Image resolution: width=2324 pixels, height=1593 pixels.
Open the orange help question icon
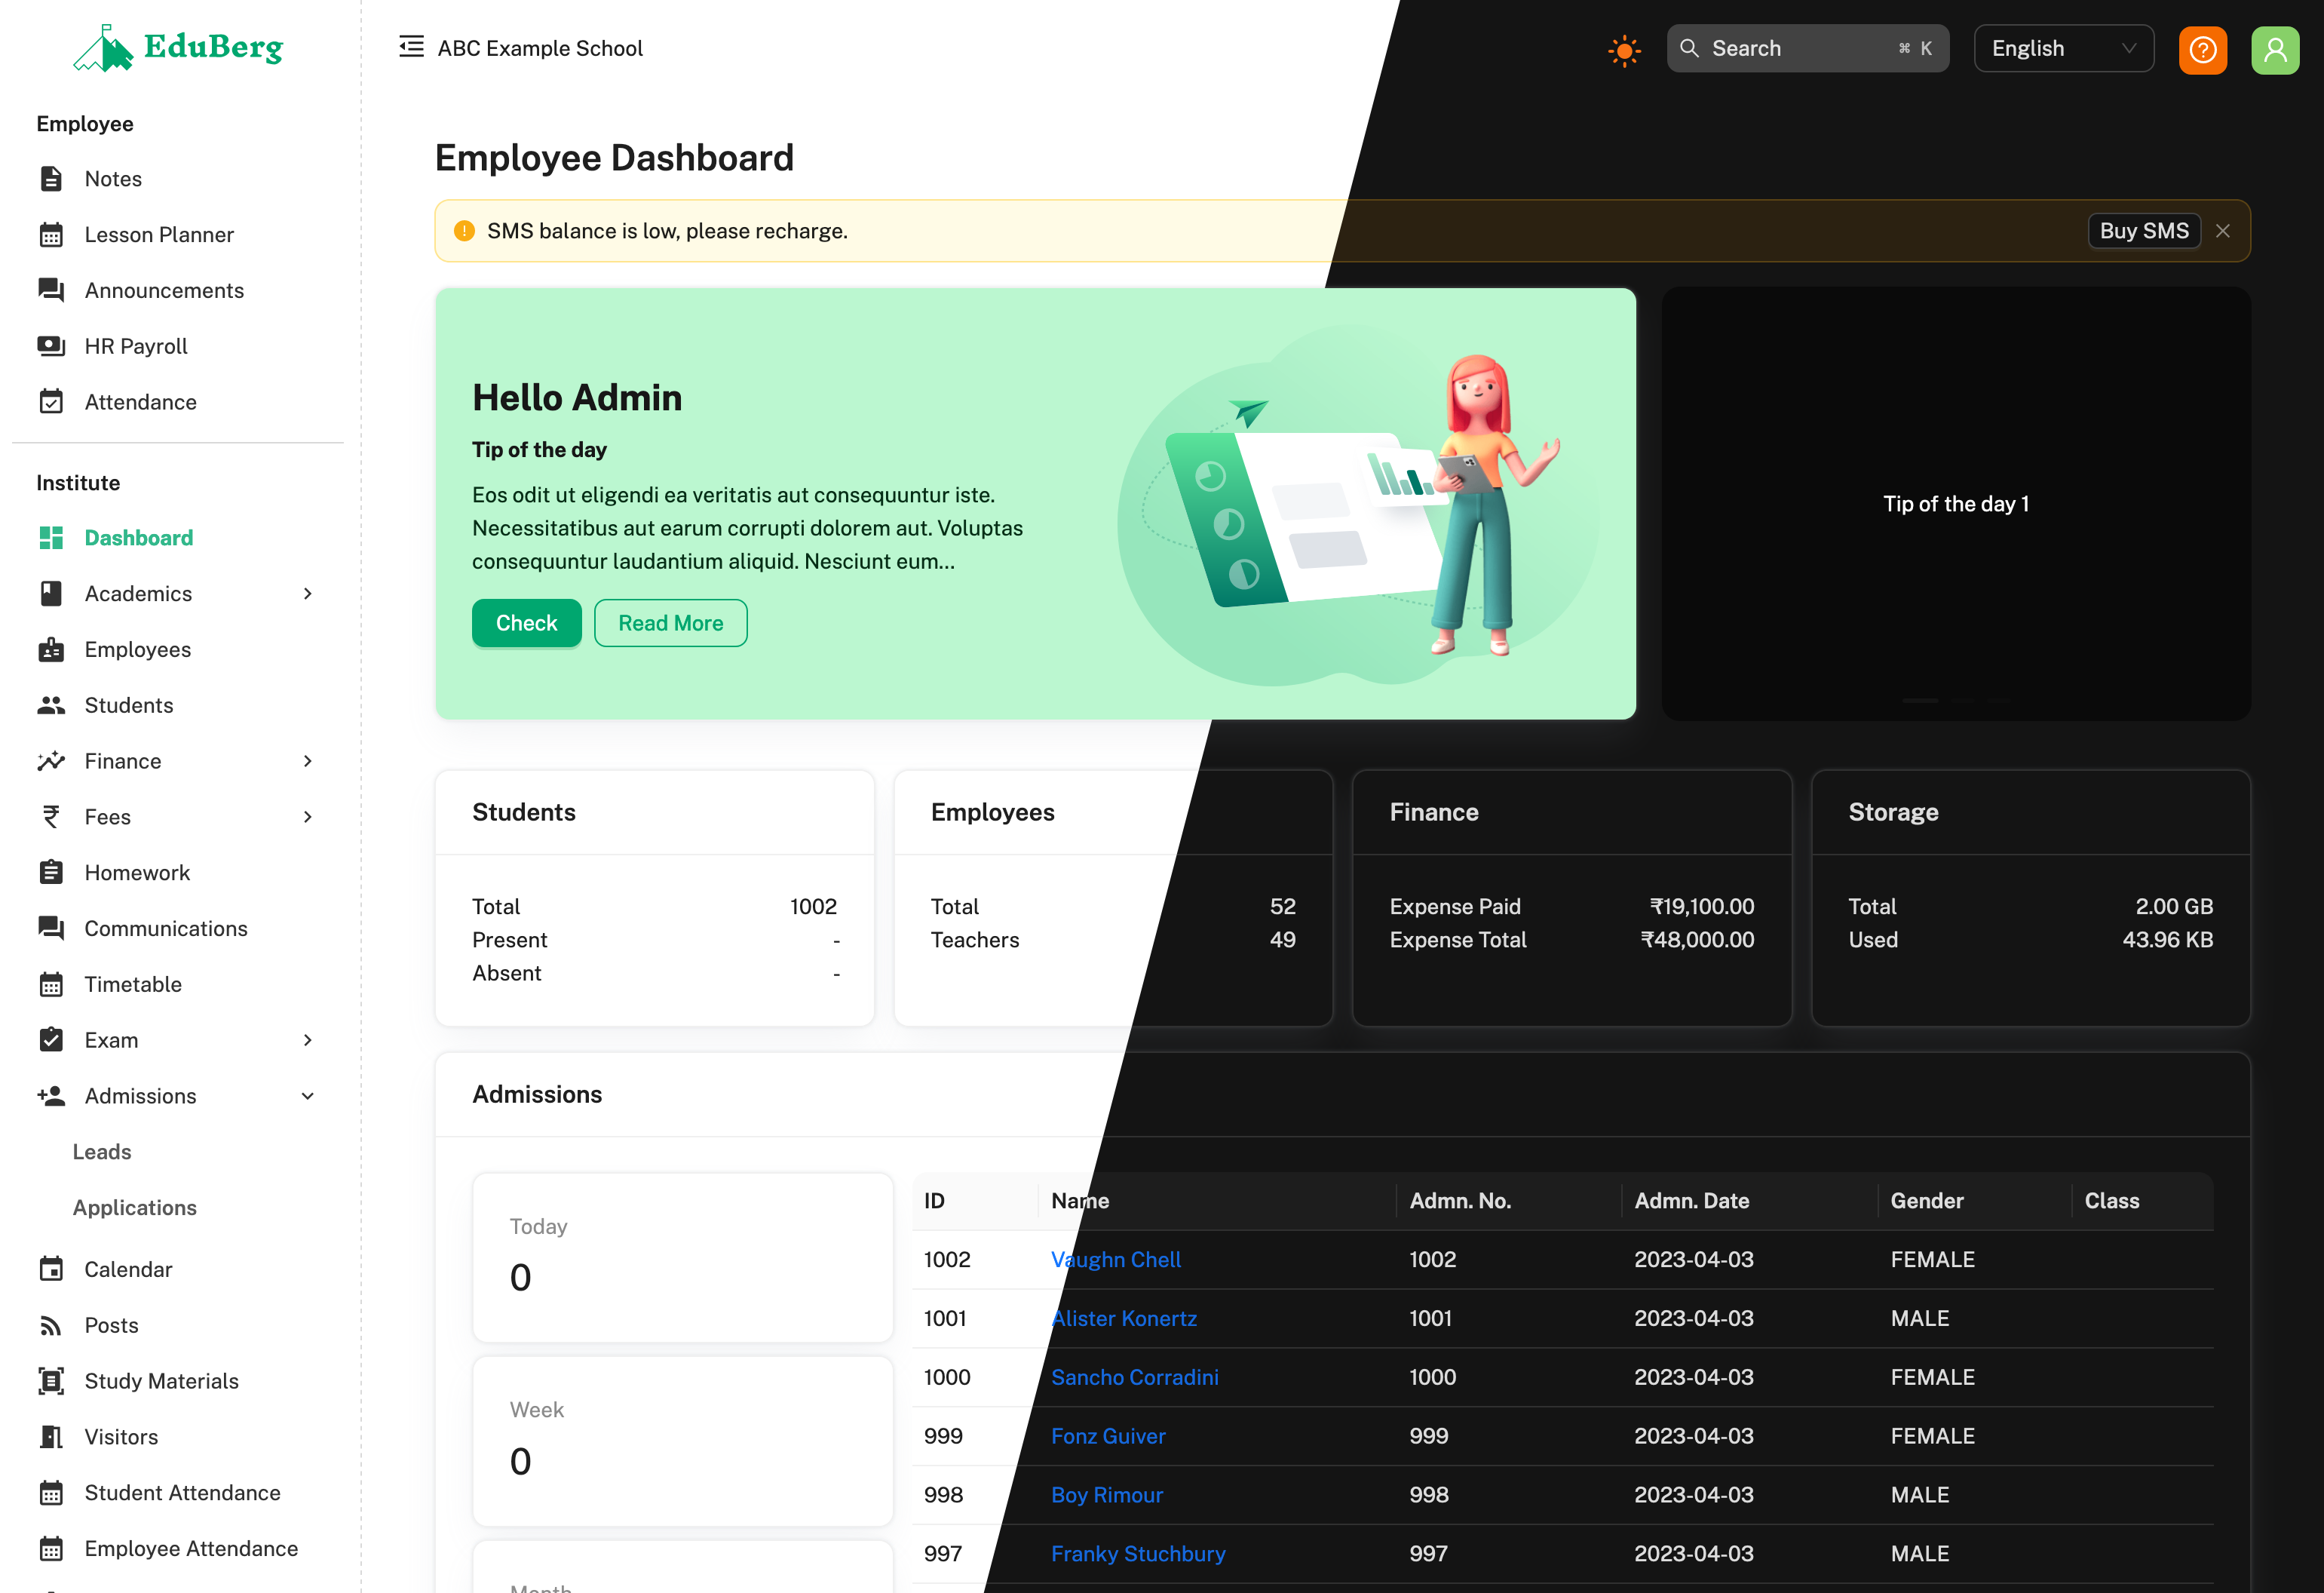click(2203, 49)
